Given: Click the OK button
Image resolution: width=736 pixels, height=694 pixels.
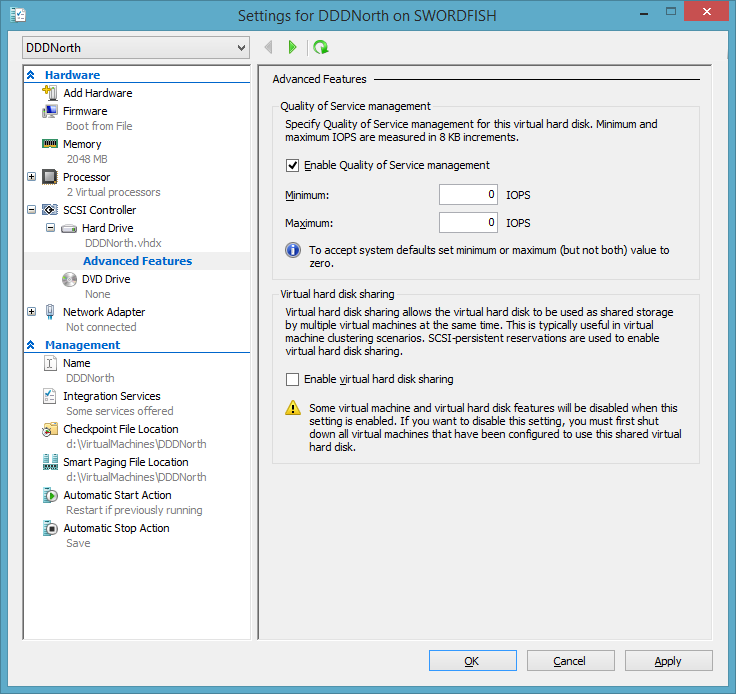Looking at the screenshot, I should click(x=473, y=661).
